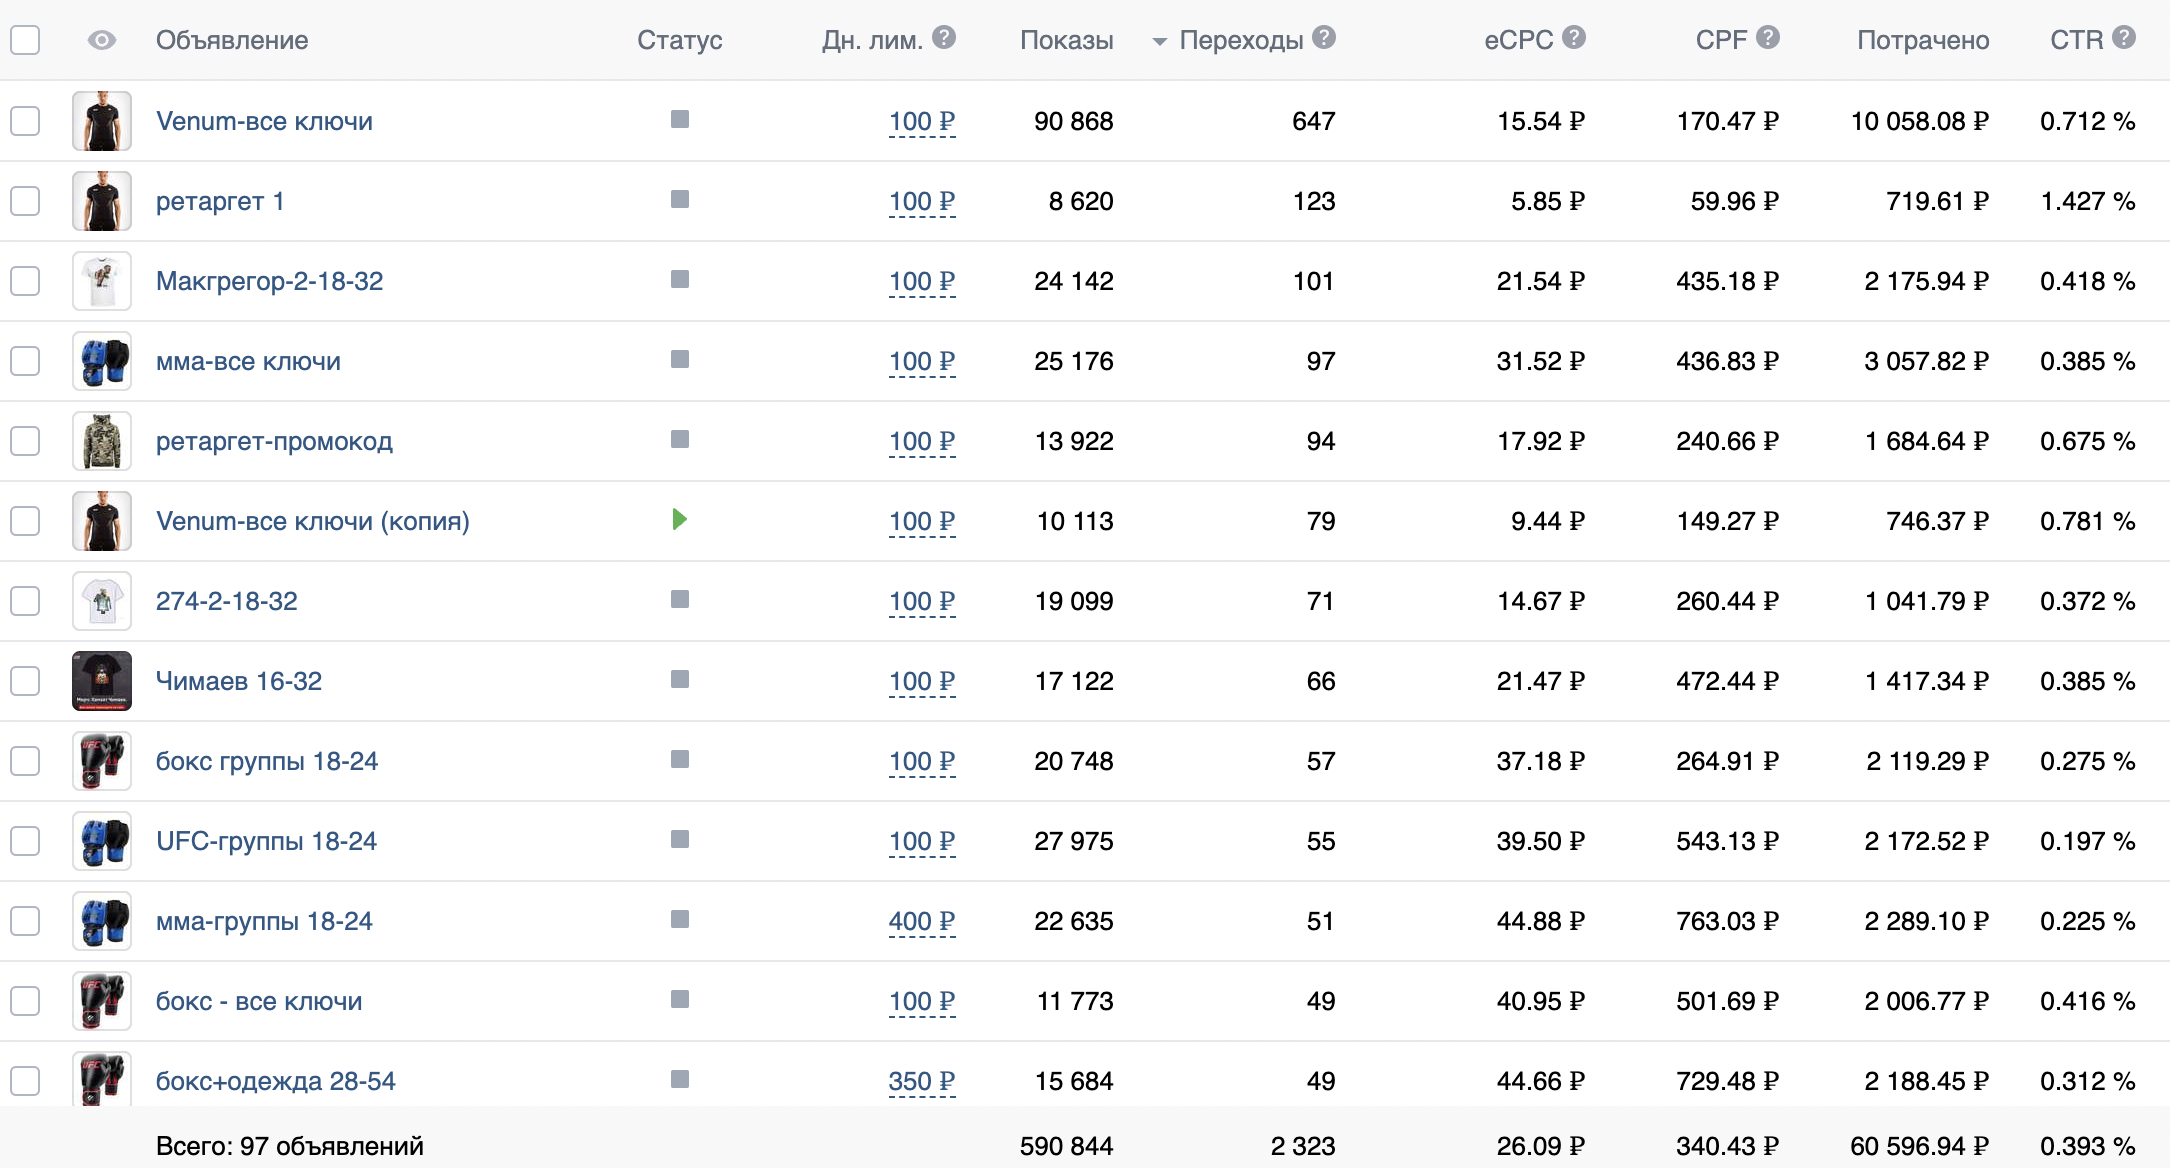Click help icon beside CPF header

point(1767,38)
